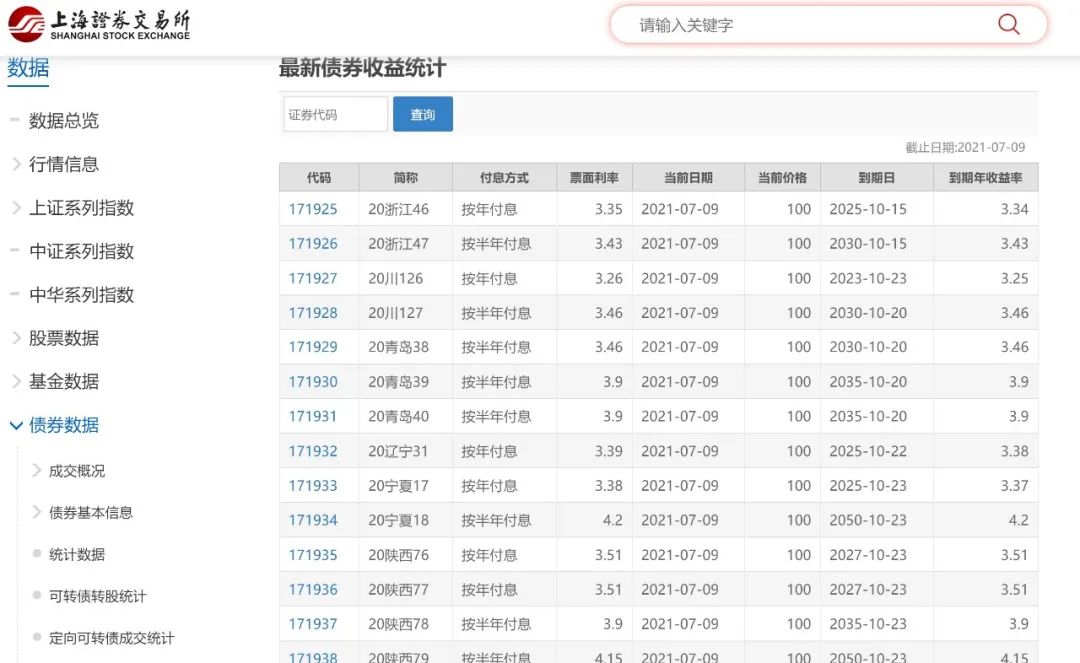Click the dash icon beside 数据总览
The height and width of the screenshot is (663, 1080).
tap(13, 120)
